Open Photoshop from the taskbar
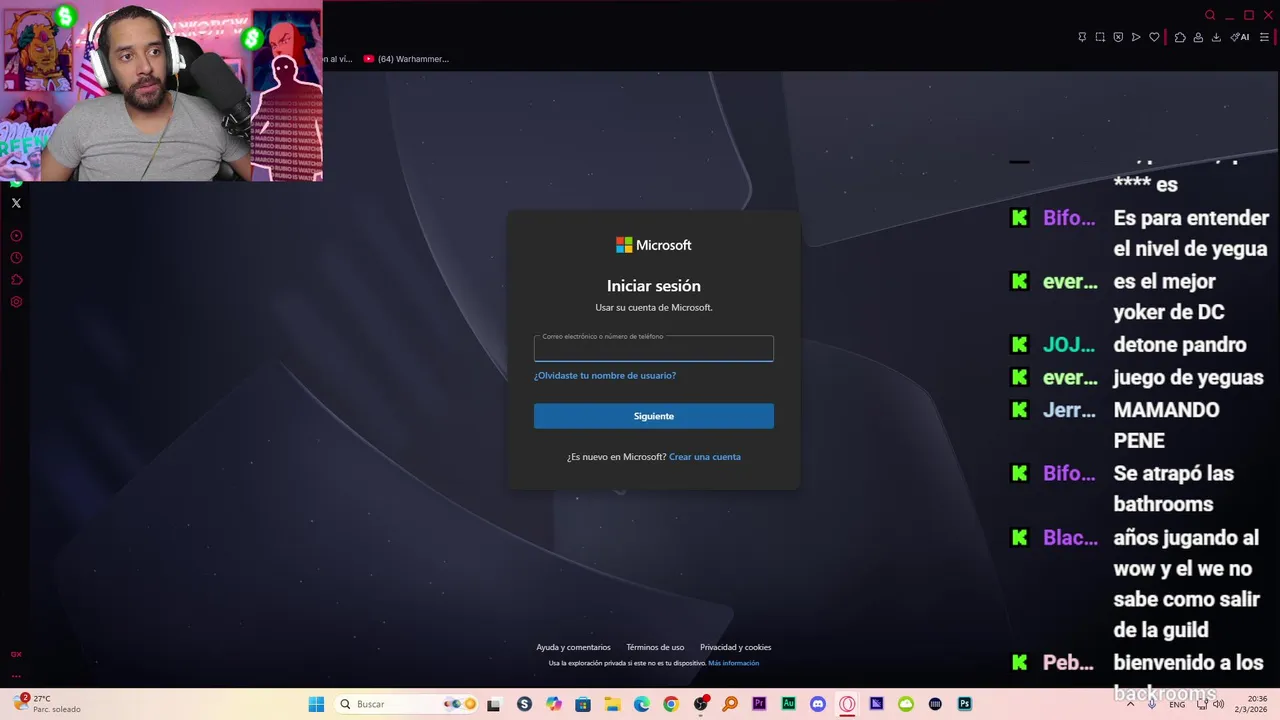The height and width of the screenshot is (720, 1280). point(965,704)
